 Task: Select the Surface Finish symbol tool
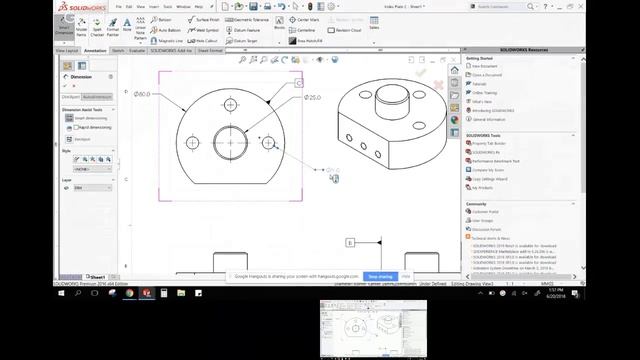(x=204, y=20)
